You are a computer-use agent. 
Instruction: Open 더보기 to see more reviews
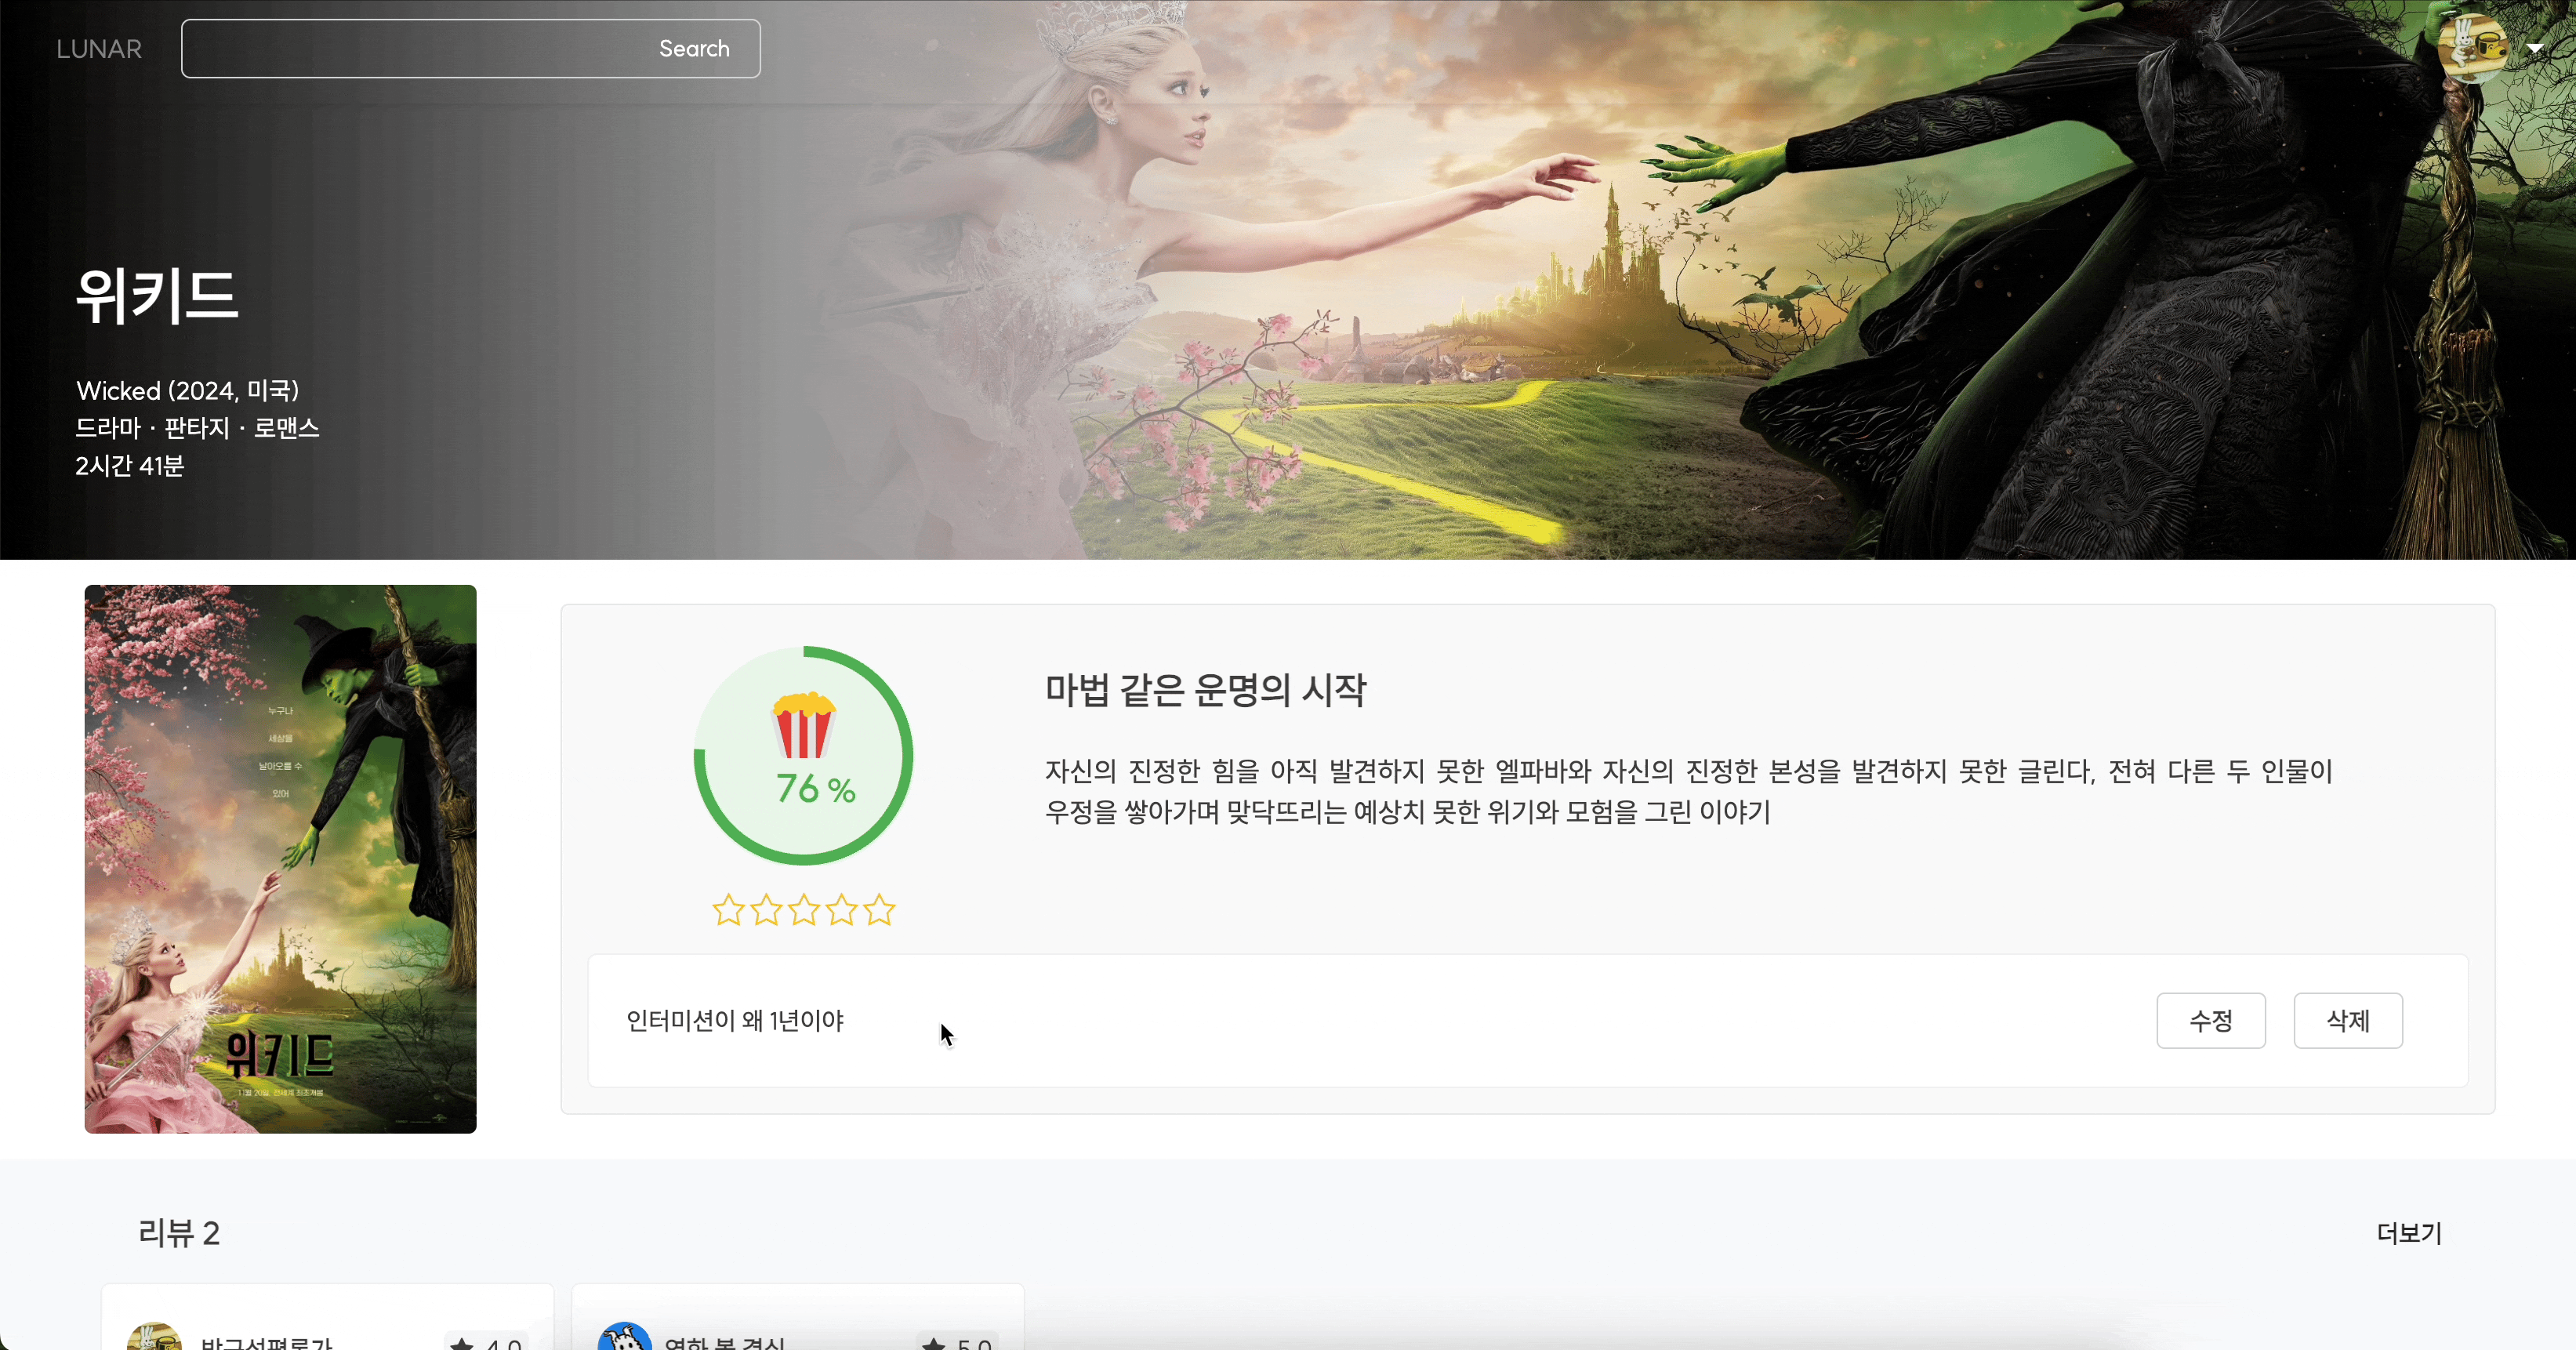point(2408,1233)
